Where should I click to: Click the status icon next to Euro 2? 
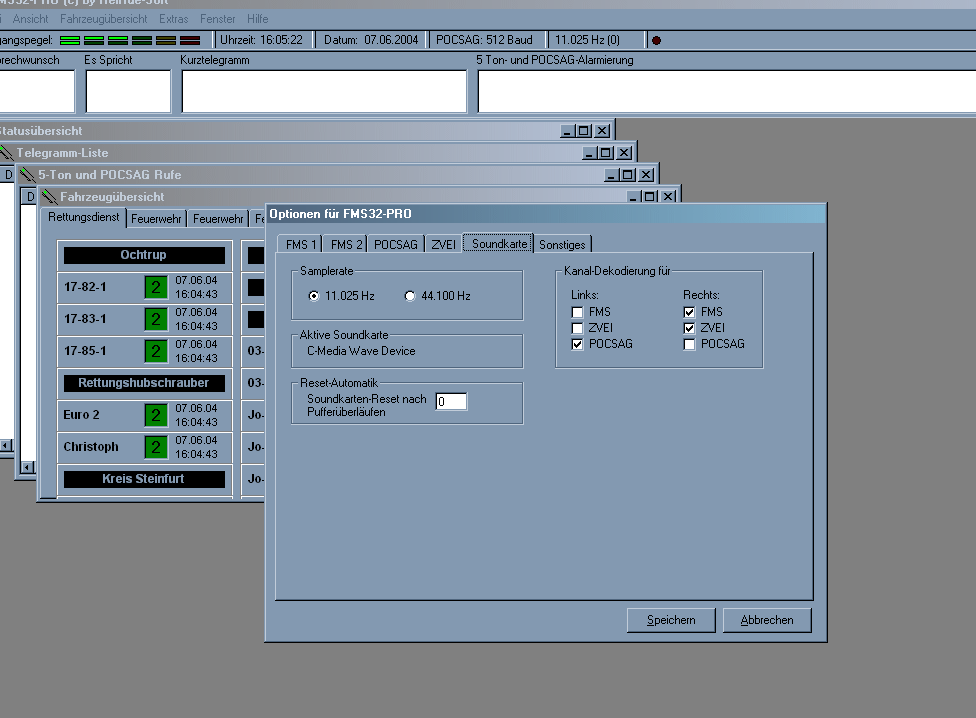(155, 415)
